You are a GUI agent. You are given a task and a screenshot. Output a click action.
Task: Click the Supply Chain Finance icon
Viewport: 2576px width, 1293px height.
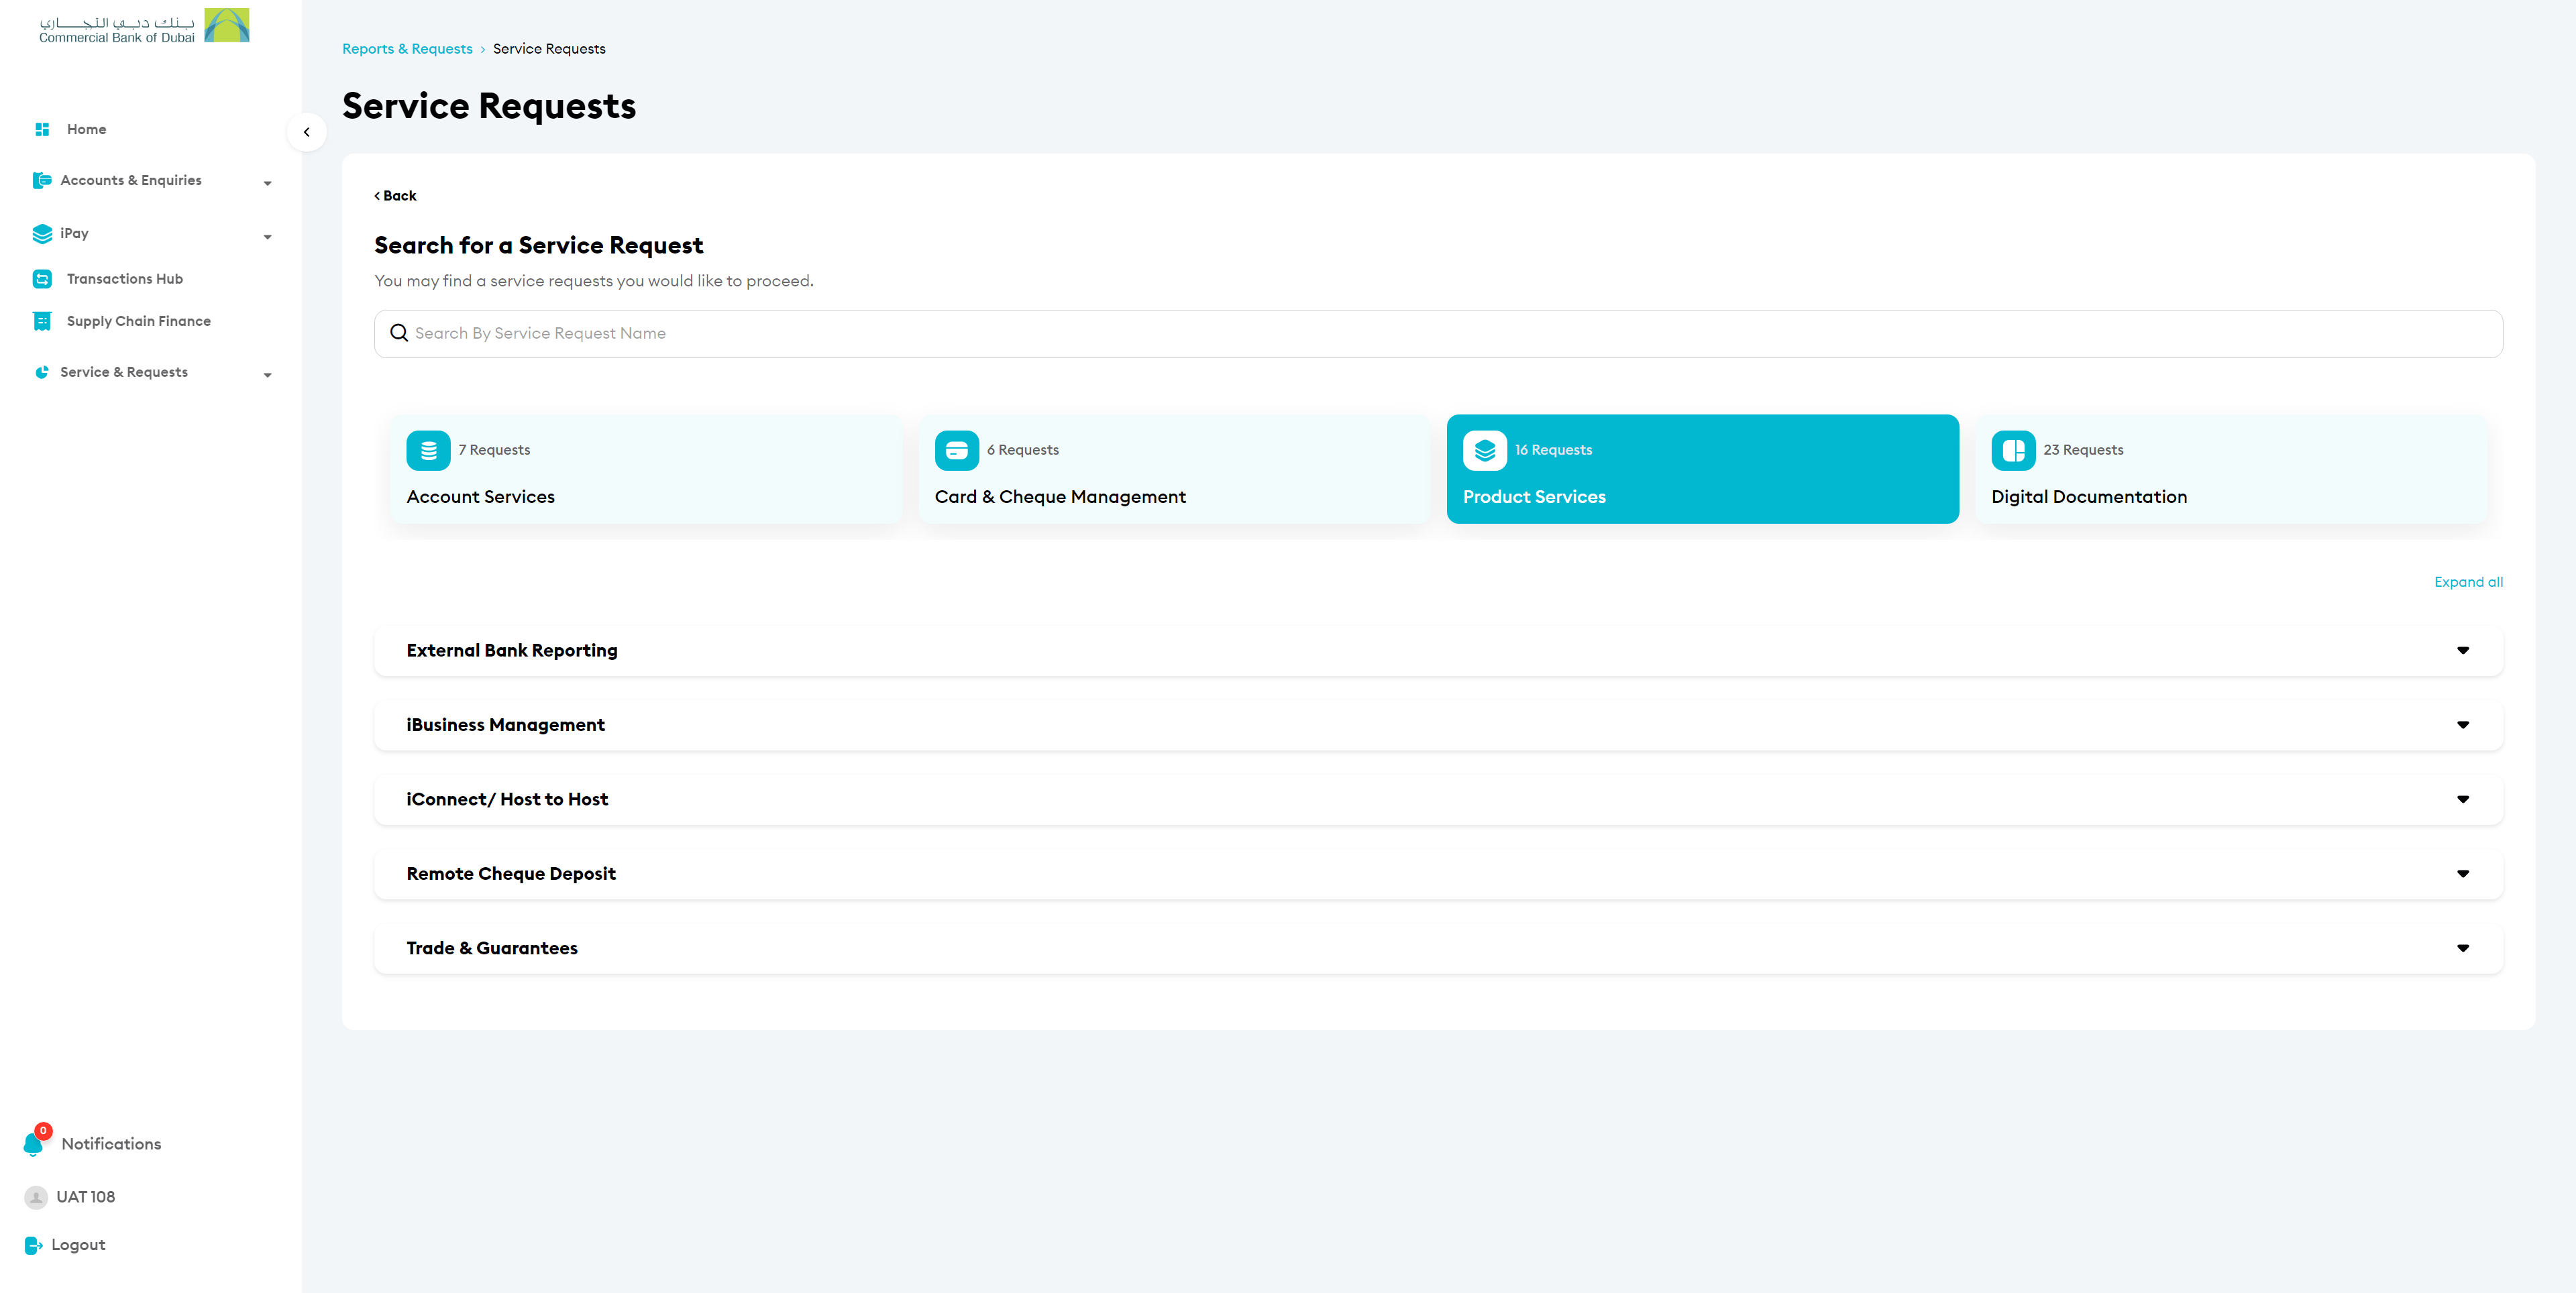[x=42, y=321]
